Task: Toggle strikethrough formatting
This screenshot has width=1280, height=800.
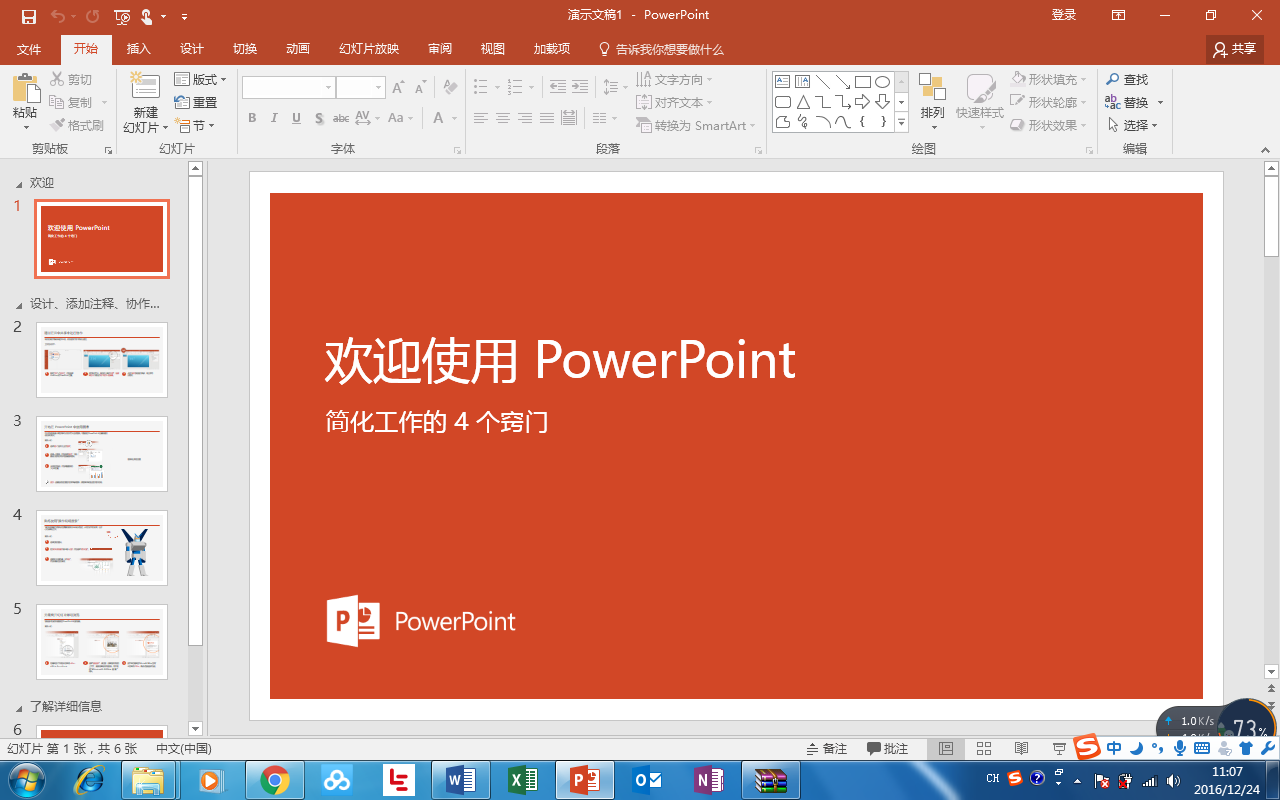Action: point(341,118)
